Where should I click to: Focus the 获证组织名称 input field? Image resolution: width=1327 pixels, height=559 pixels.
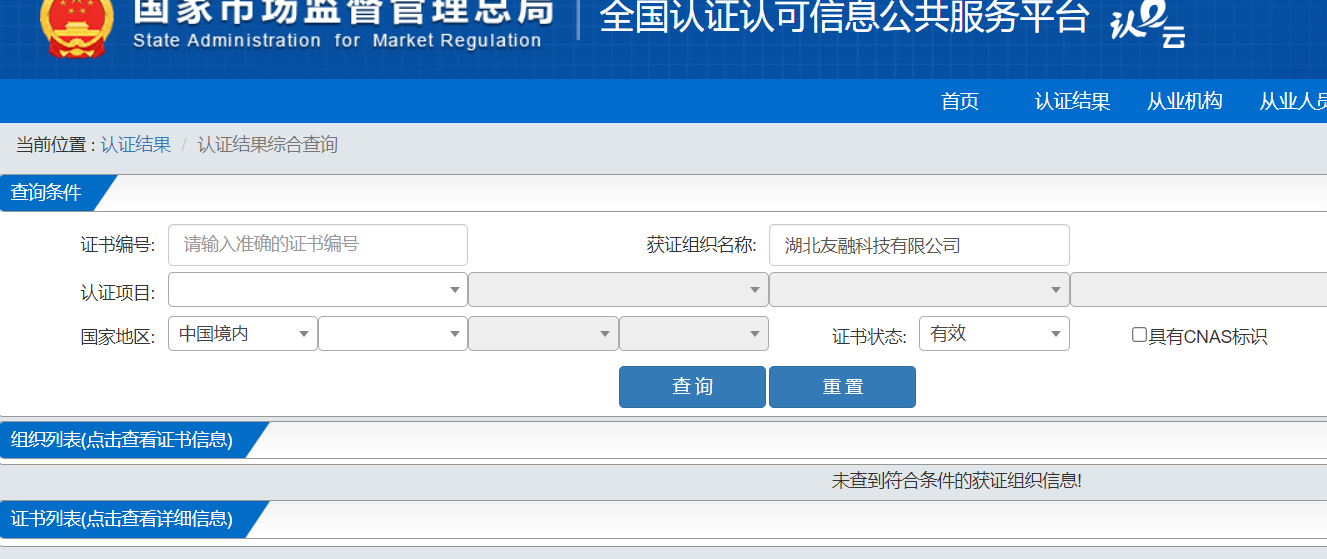(x=919, y=245)
